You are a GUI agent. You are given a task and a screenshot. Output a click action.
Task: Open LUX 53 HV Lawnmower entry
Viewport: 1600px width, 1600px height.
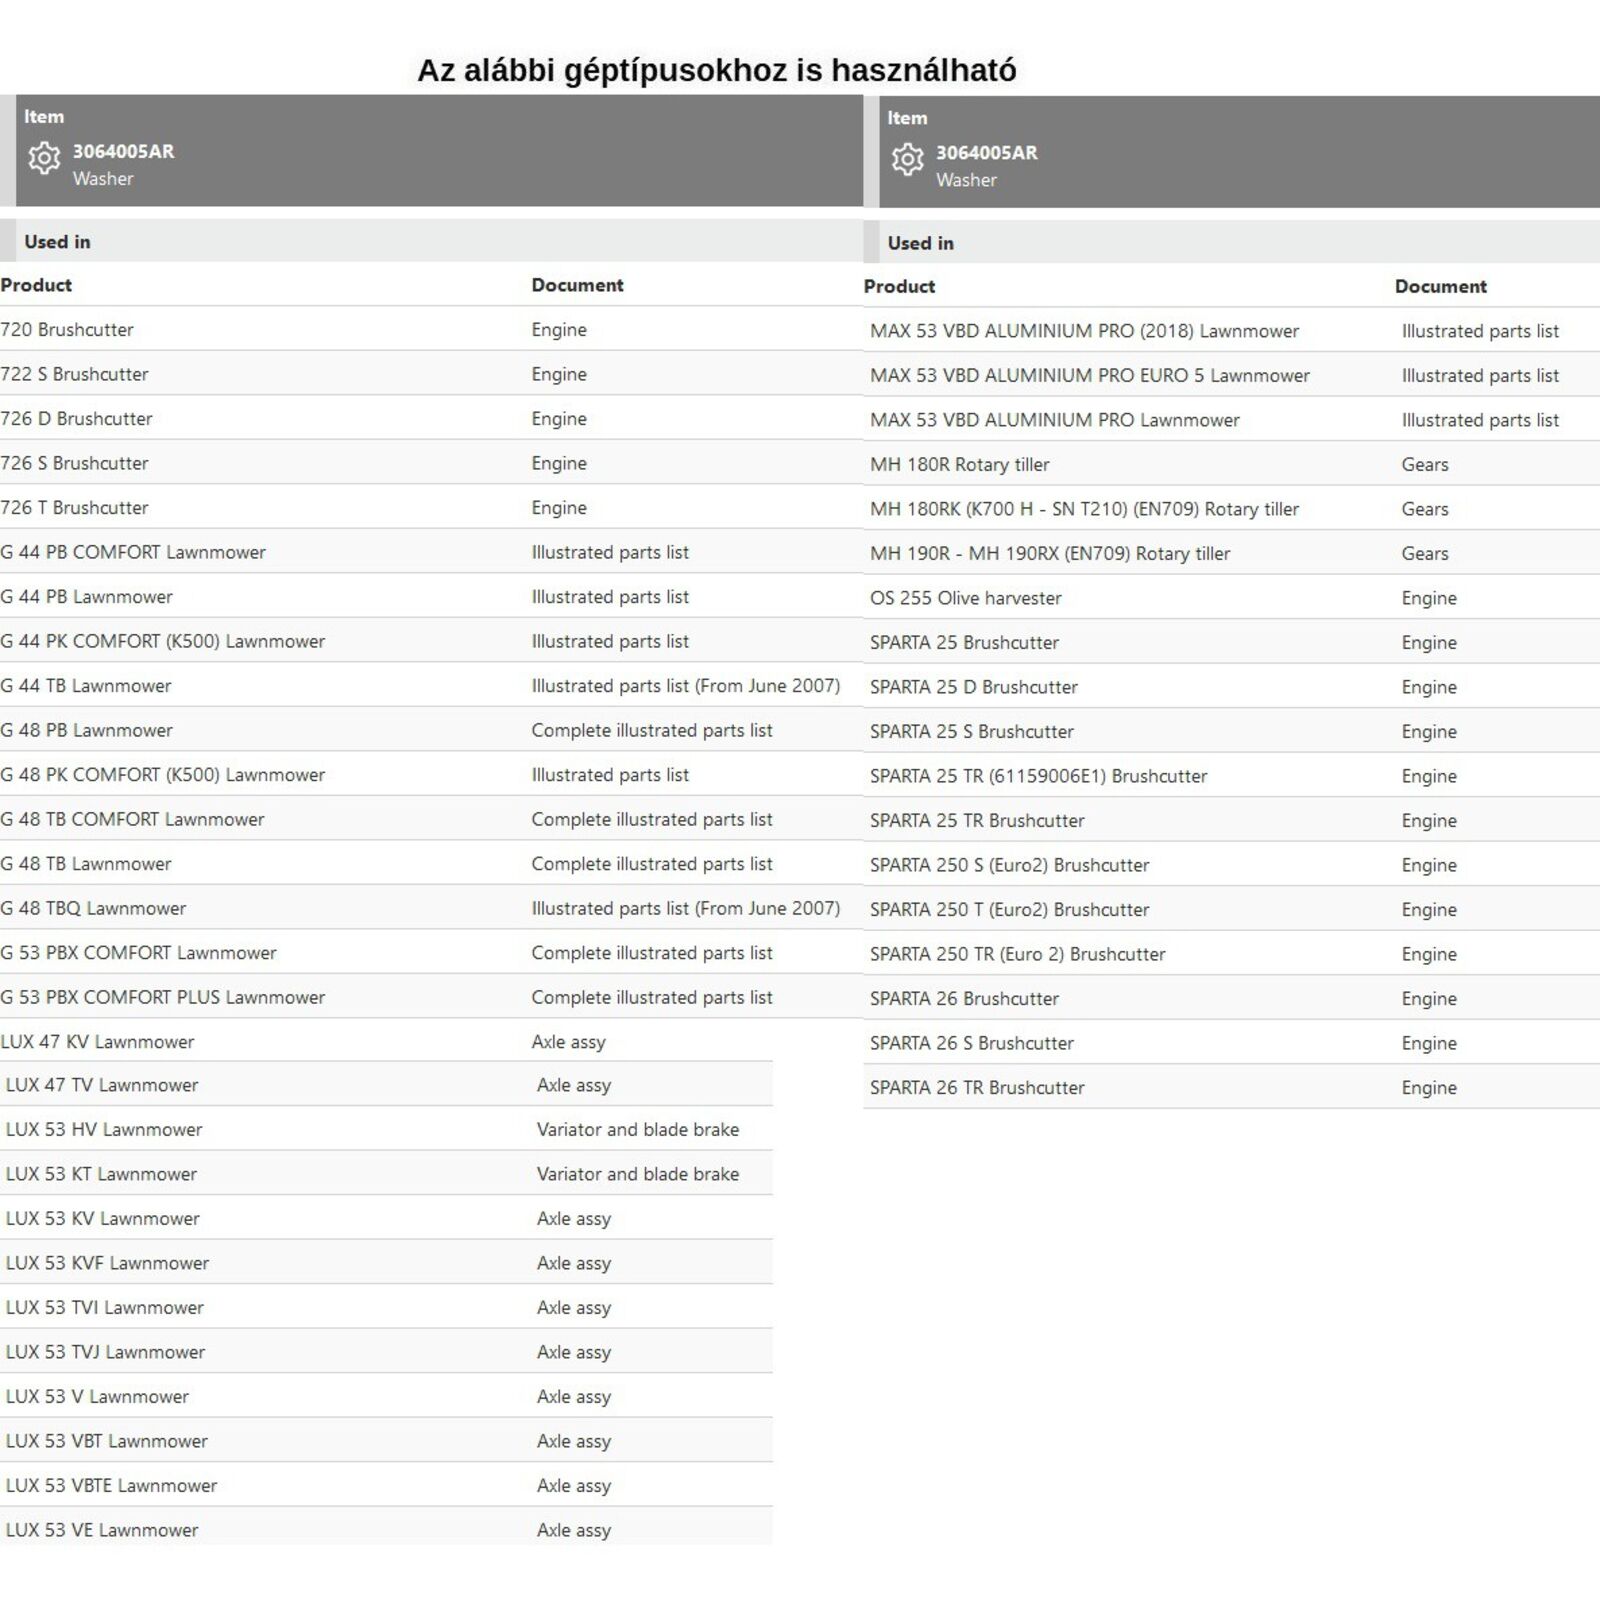tap(104, 1130)
